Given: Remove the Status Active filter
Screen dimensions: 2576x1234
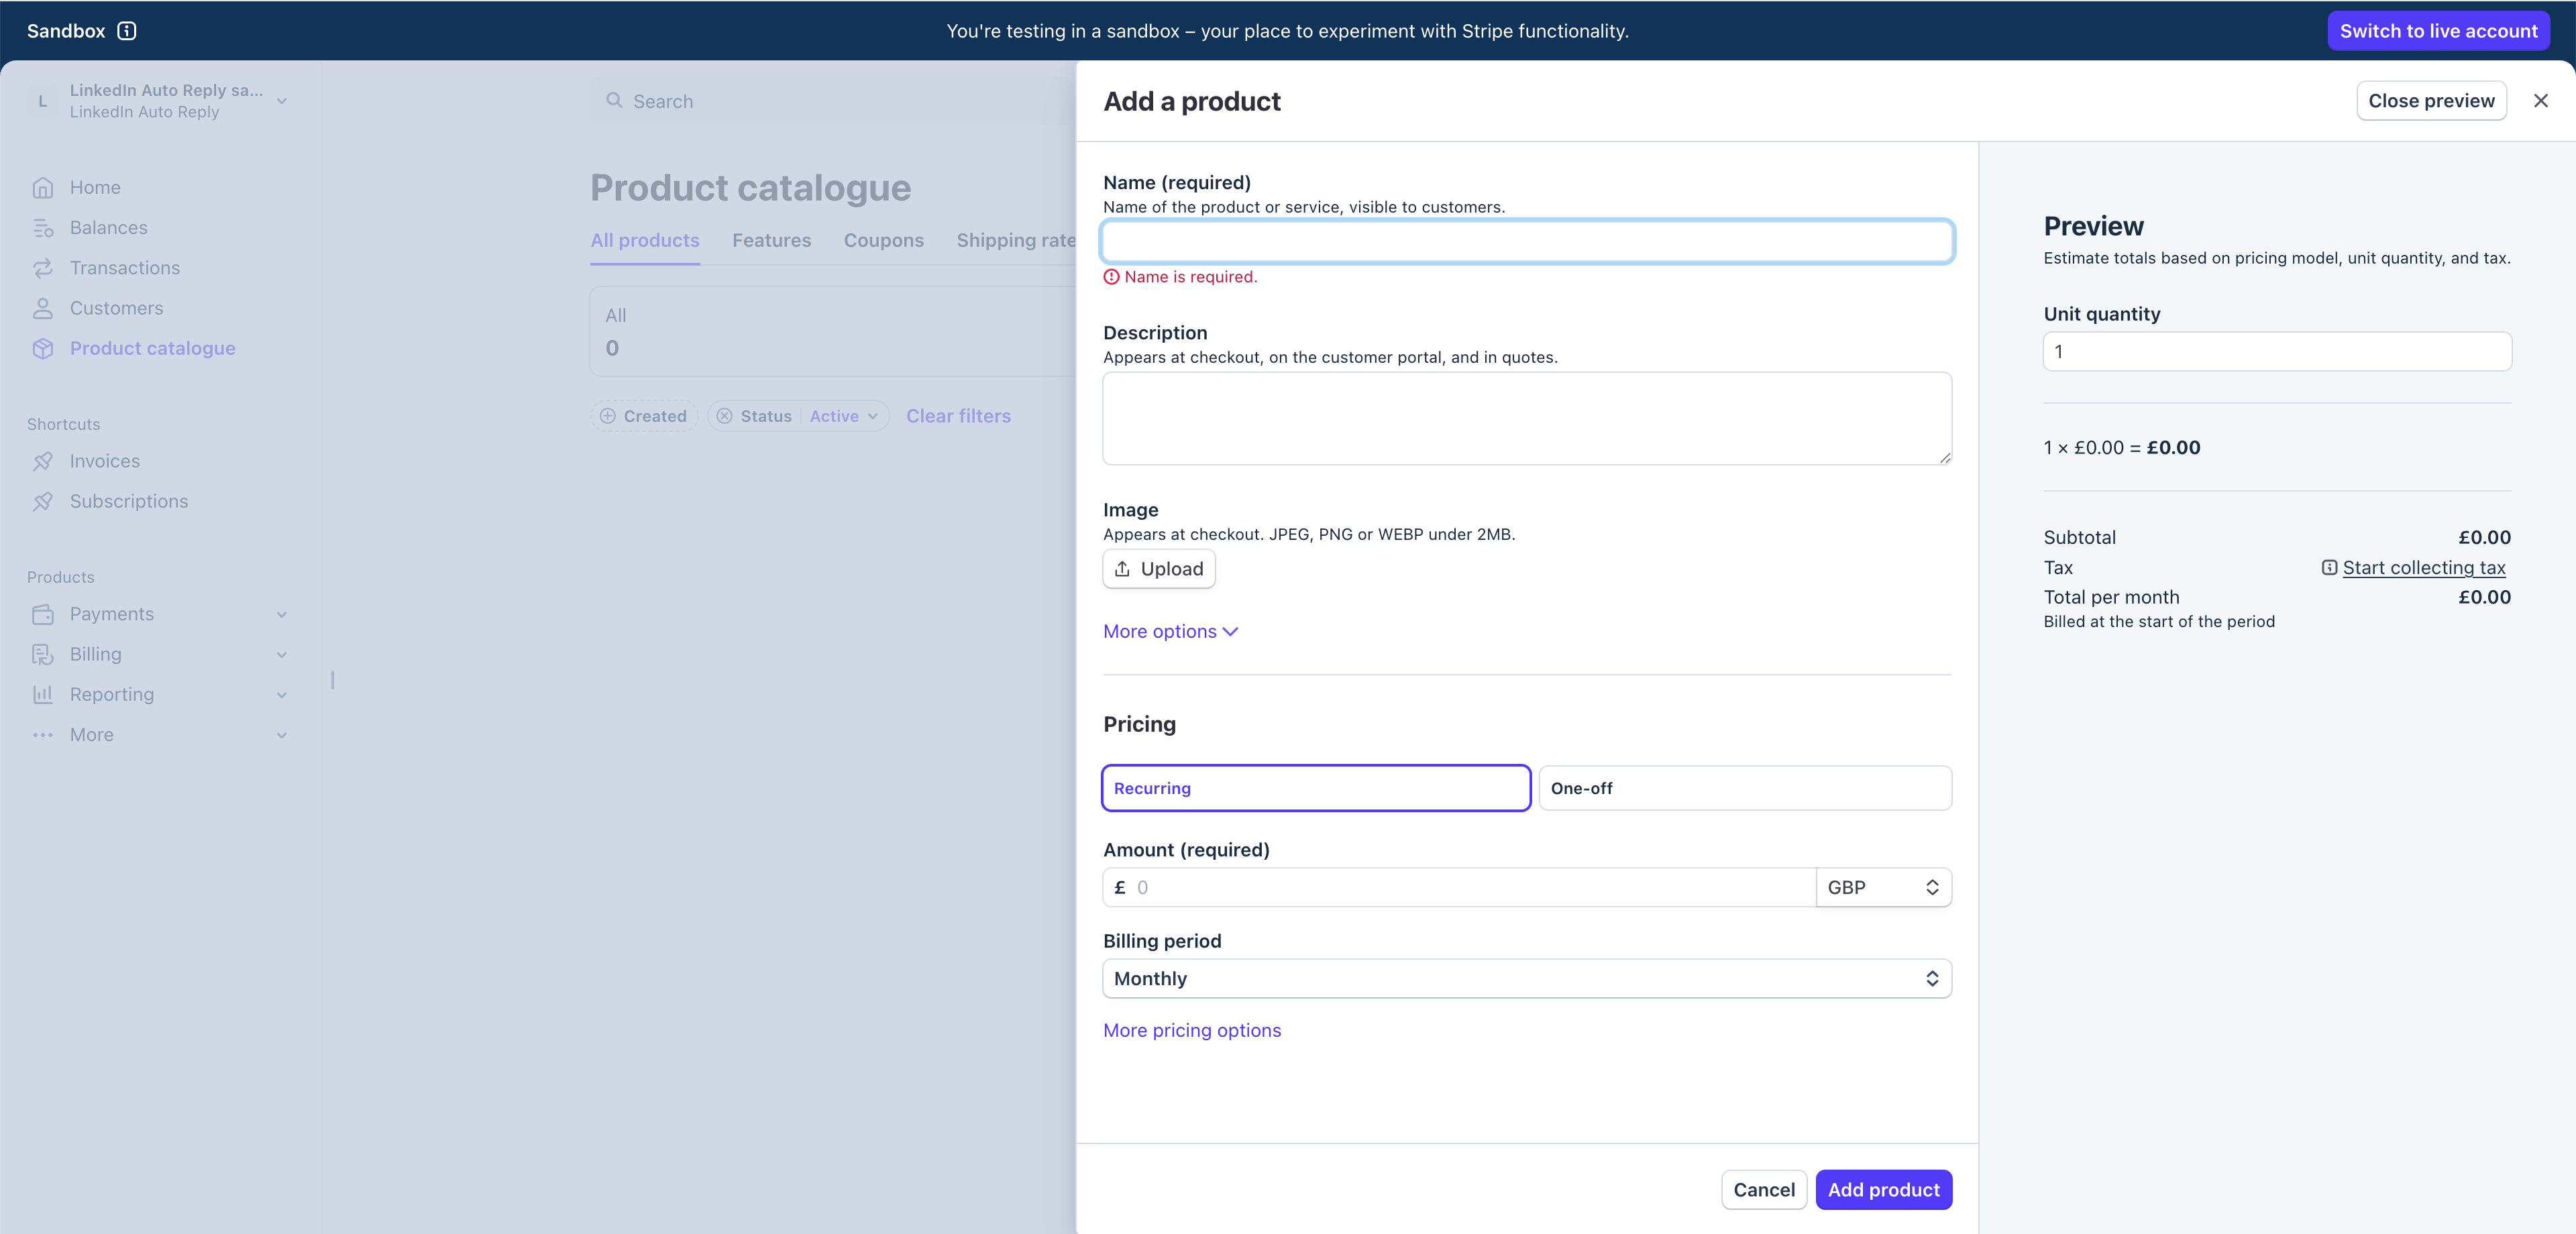Looking at the screenshot, I should (x=725, y=416).
